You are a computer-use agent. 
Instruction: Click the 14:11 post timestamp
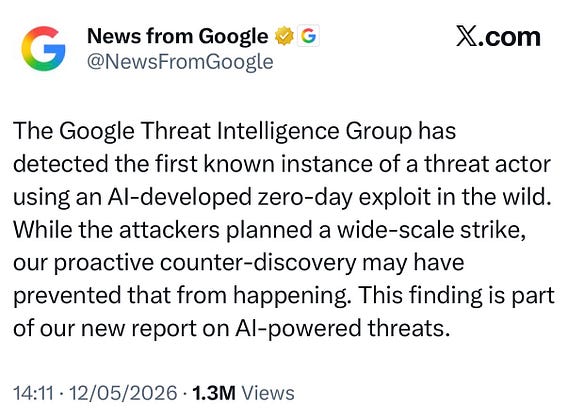point(33,393)
